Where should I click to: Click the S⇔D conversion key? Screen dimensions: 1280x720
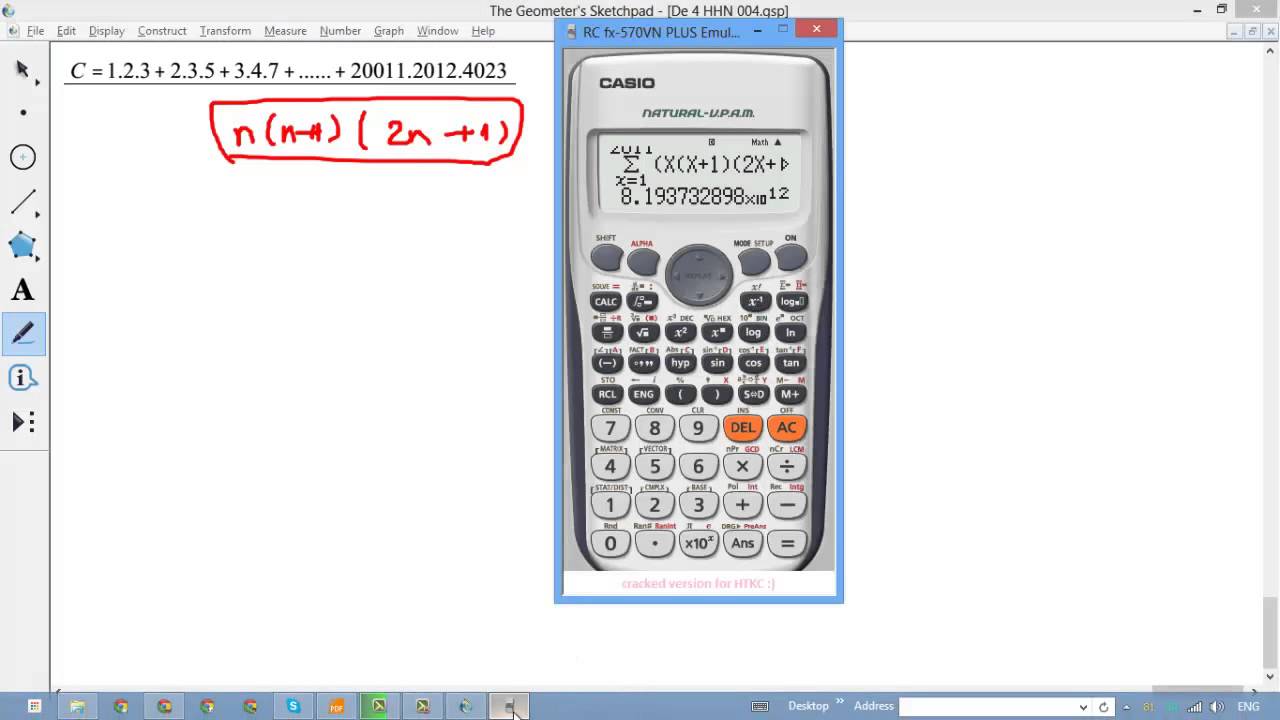pos(754,394)
